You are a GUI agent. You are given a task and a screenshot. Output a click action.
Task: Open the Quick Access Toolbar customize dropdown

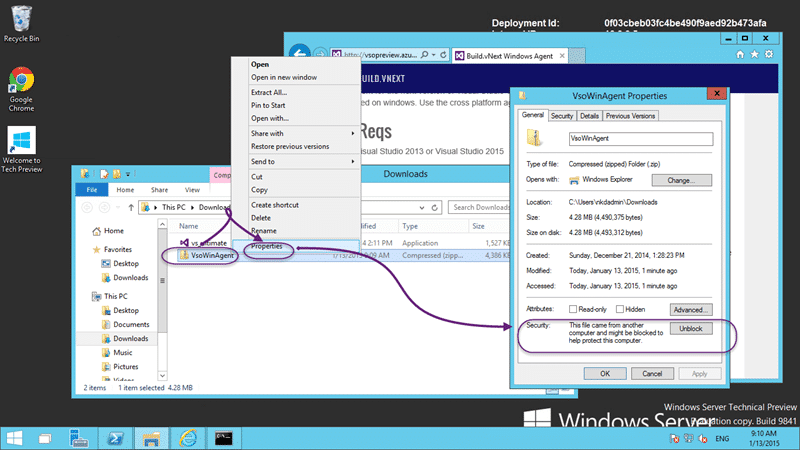(x=128, y=174)
